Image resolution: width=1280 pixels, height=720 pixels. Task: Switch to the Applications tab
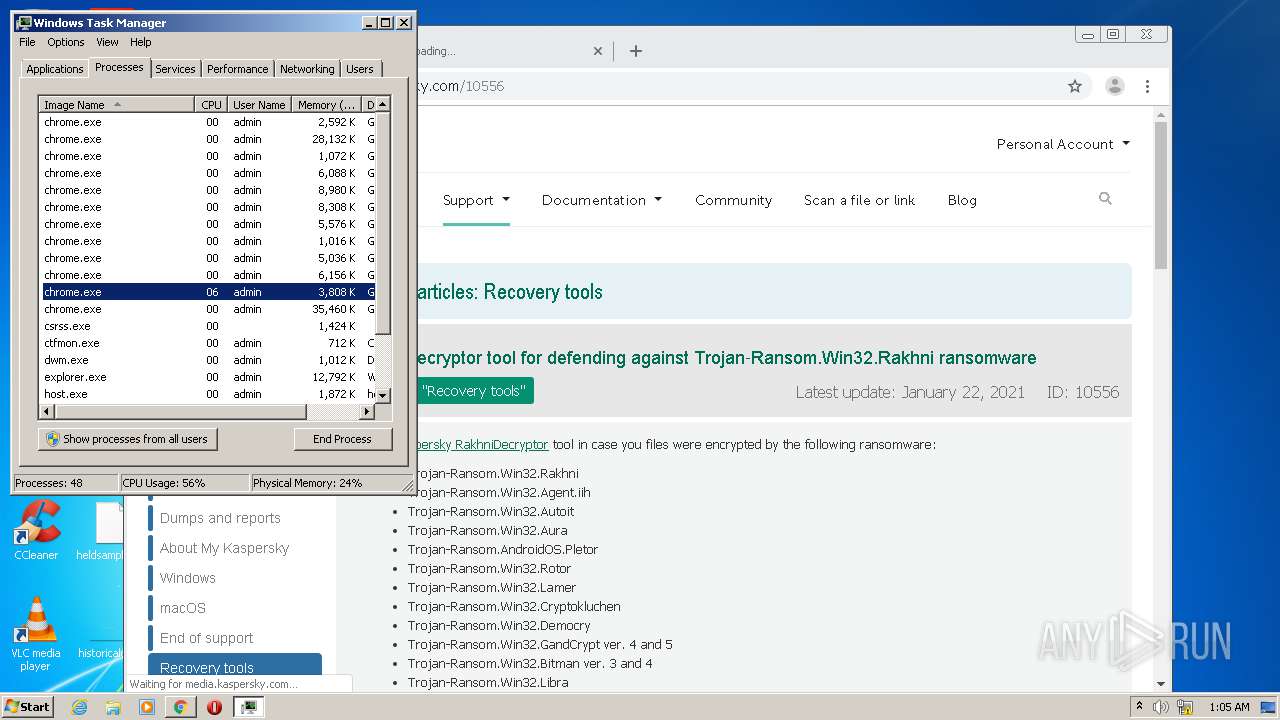(x=55, y=69)
